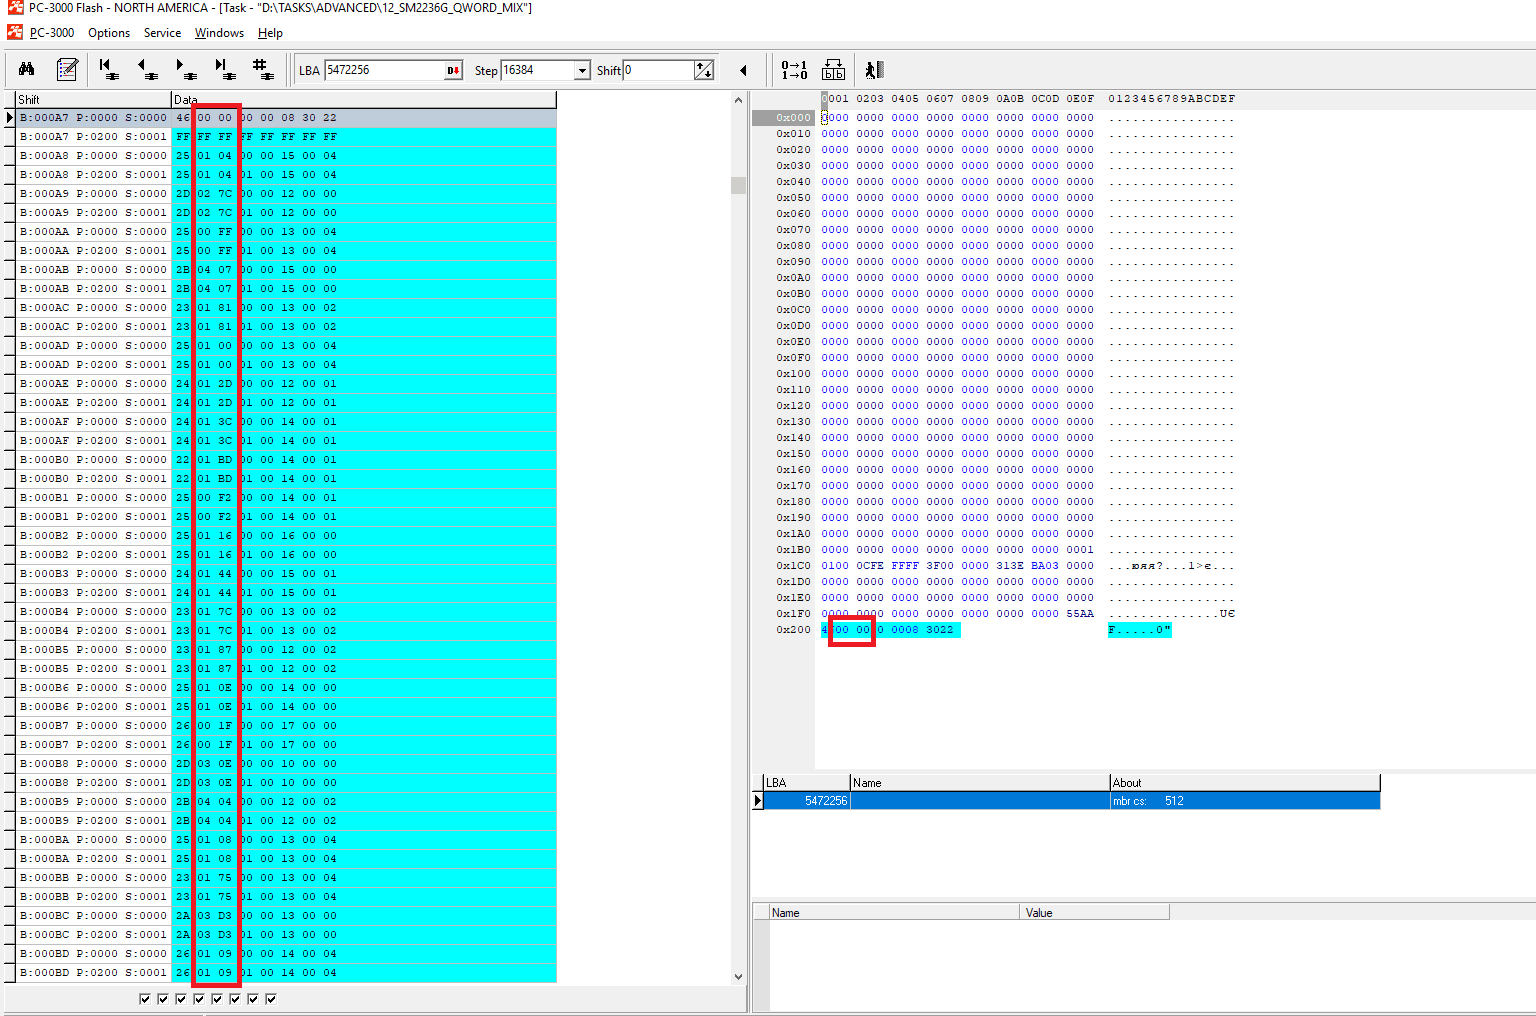Click the Name column header beside LBA
1536x1016 pixels.
[x=980, y=782]
